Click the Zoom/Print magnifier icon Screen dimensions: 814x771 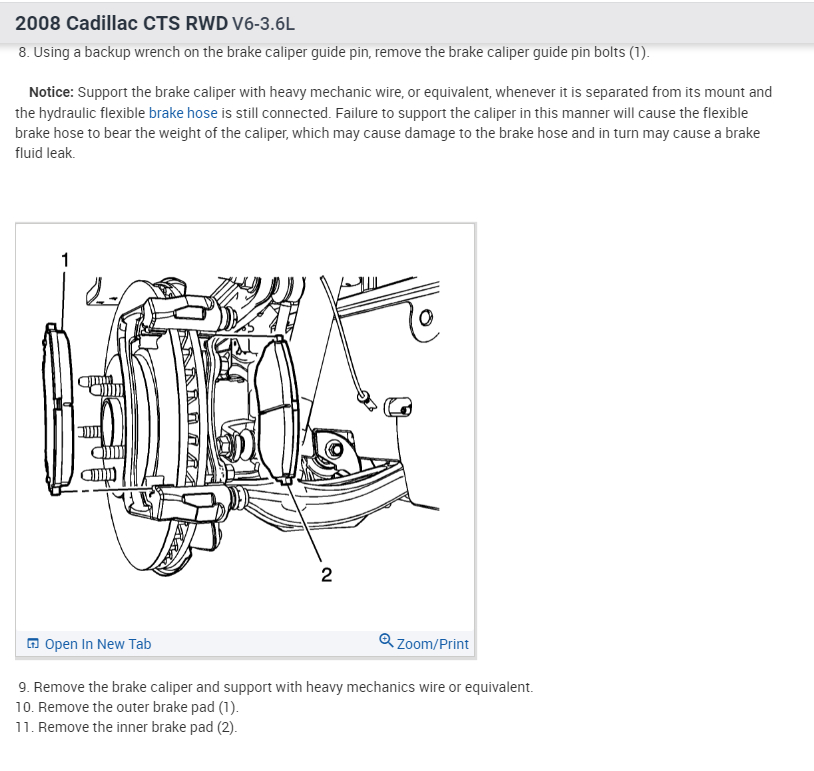pyautogui.click(x=386, y=641)
